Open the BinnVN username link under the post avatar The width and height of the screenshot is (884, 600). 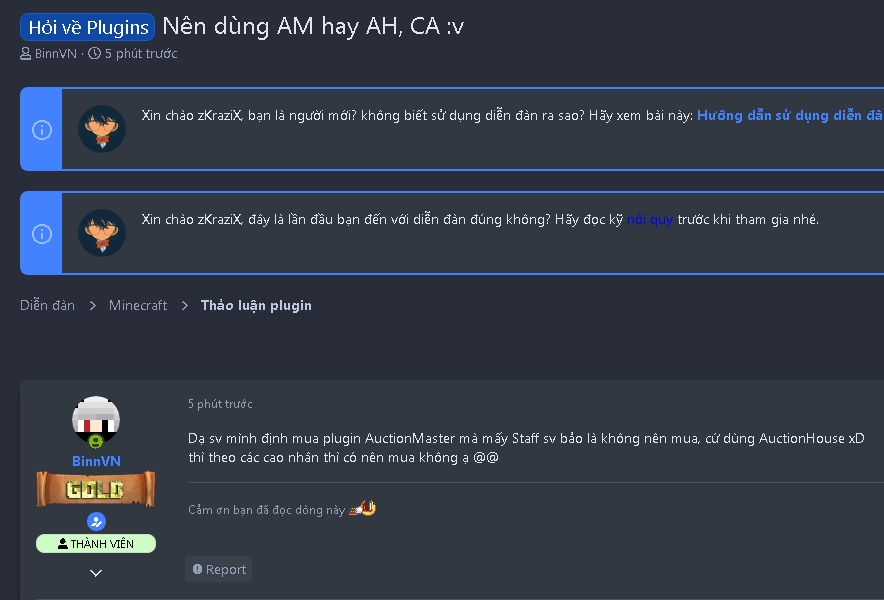96,461
